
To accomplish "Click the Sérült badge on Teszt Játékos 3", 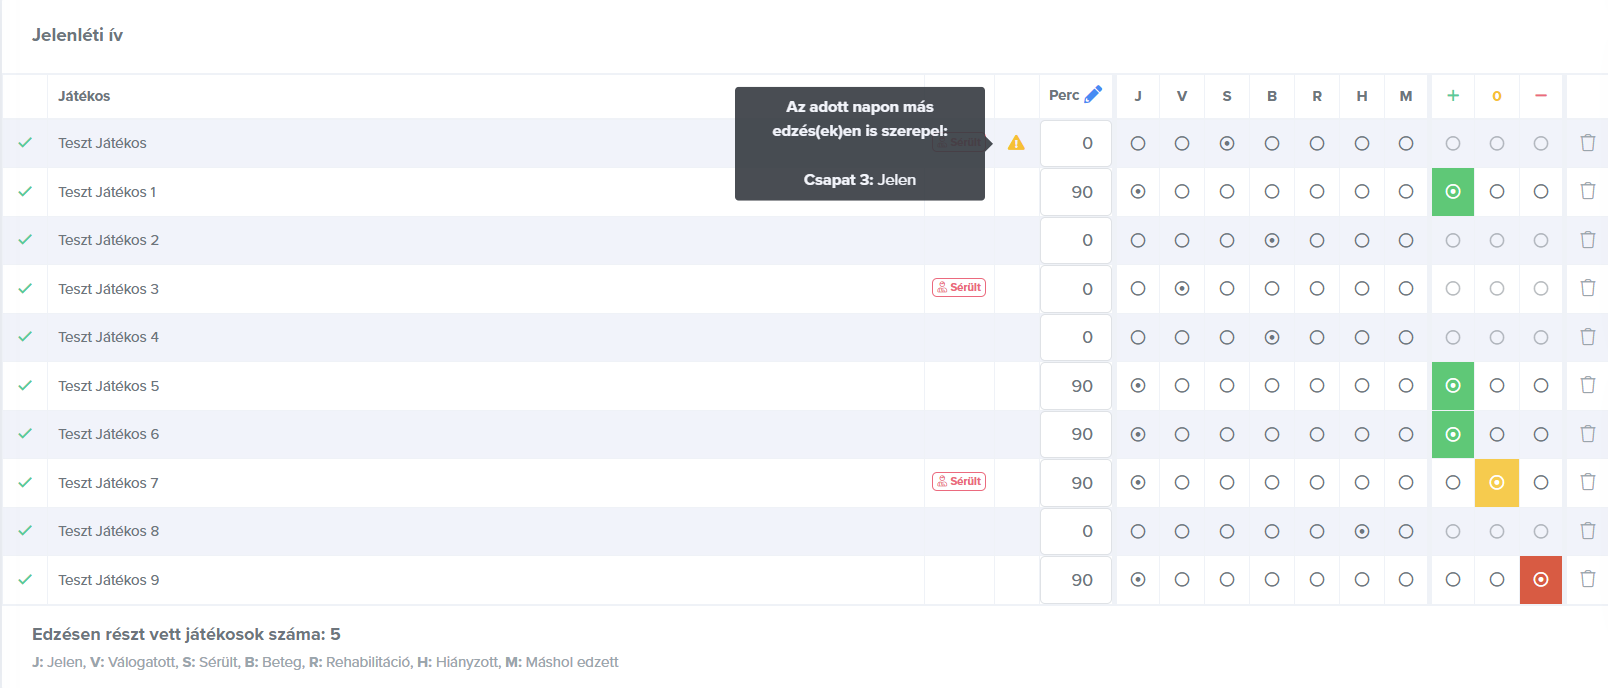I will pyautogui.click(x=959, y=288).
